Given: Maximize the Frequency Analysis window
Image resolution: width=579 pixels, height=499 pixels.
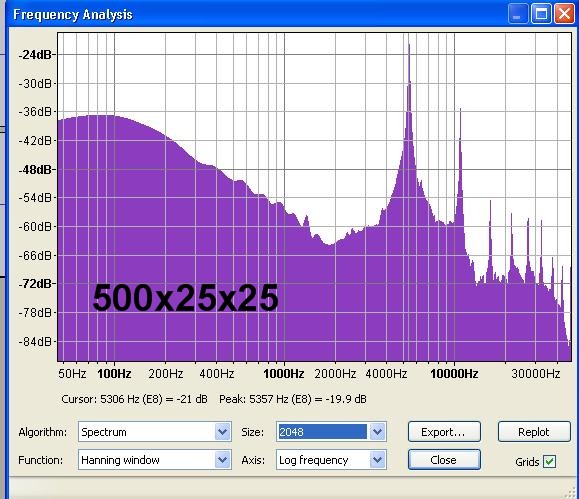Looking at the screenshot, I should 541,14.
